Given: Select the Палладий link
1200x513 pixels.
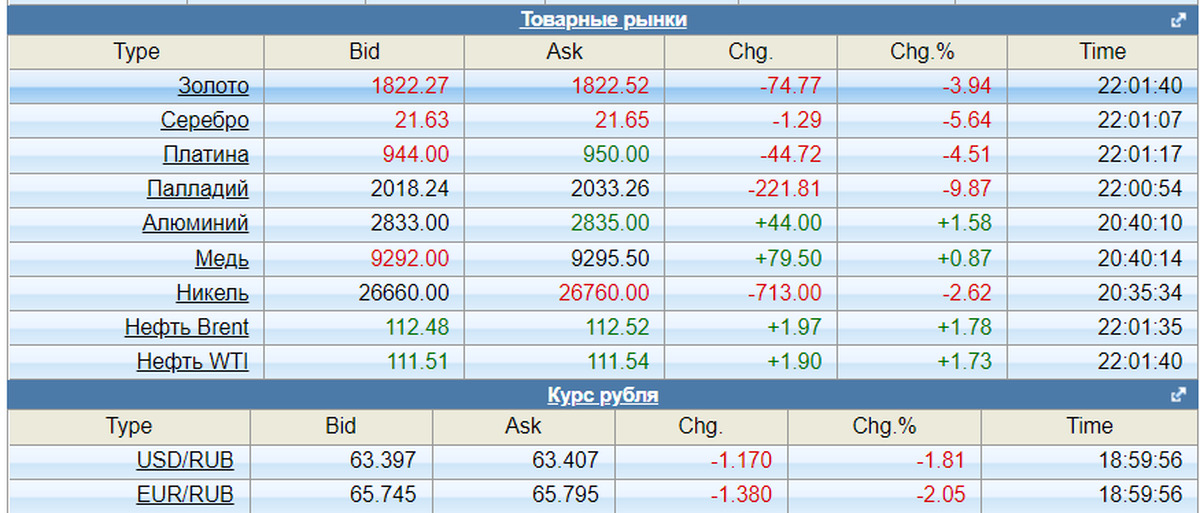Looking at the screenshot, I should click(198, 189).
